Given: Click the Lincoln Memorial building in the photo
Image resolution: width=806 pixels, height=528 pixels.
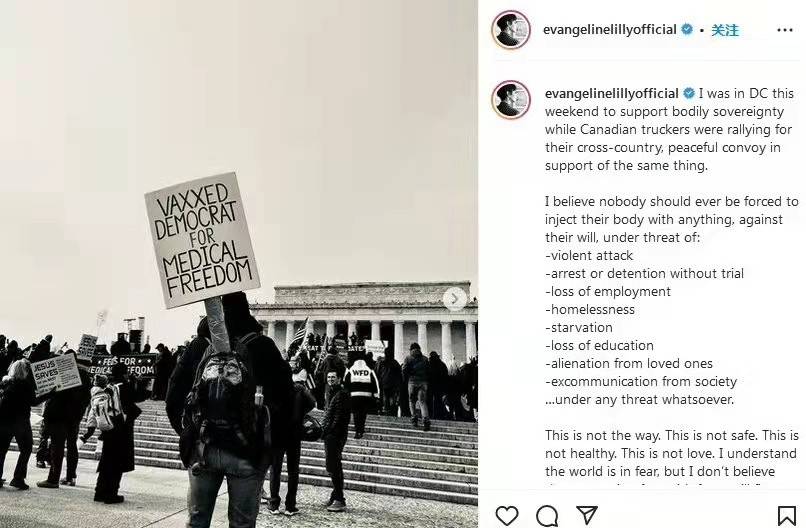Looking at the screenshot, I should [x=364, y=320].
